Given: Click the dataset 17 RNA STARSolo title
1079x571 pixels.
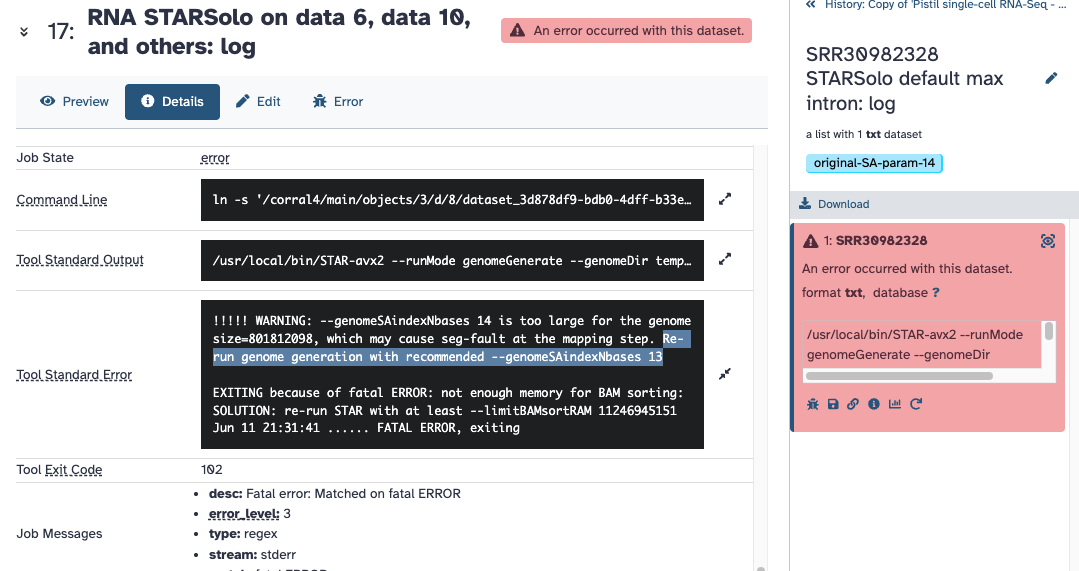Looking at the screenshot, I should [x=279, y=32].
